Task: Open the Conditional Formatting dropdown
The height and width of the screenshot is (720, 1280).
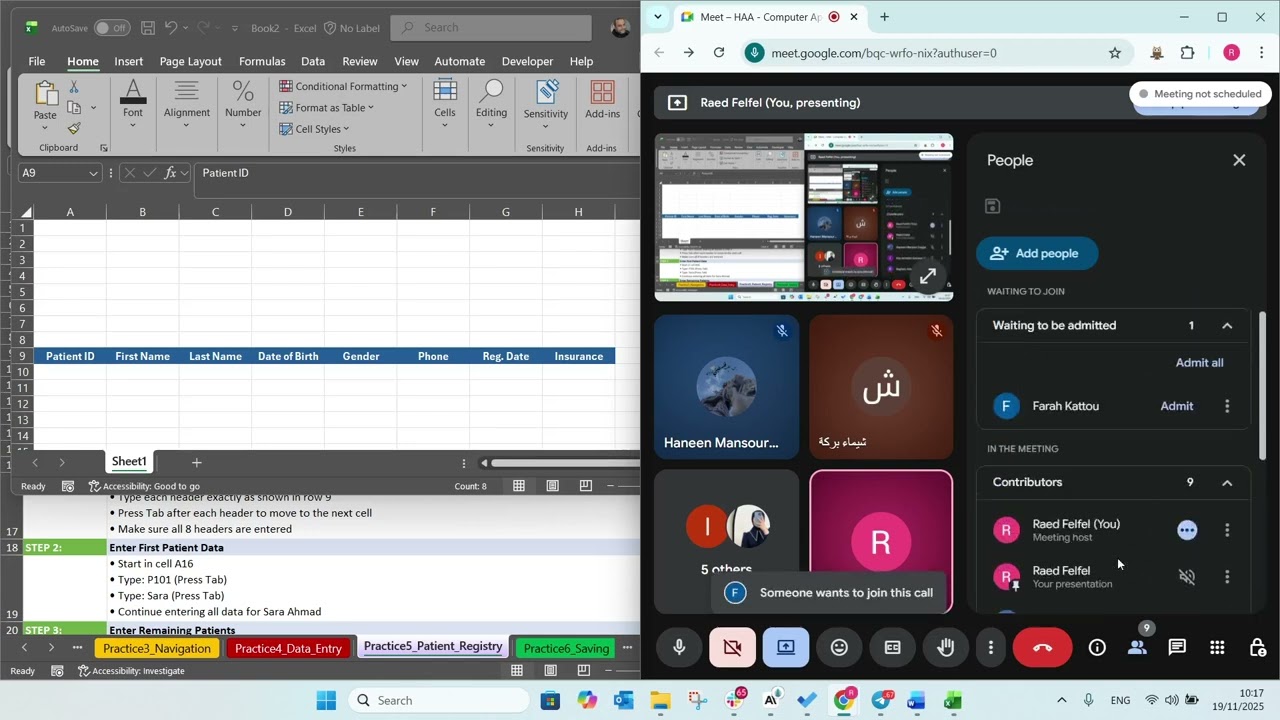Action: click(343, 87)
